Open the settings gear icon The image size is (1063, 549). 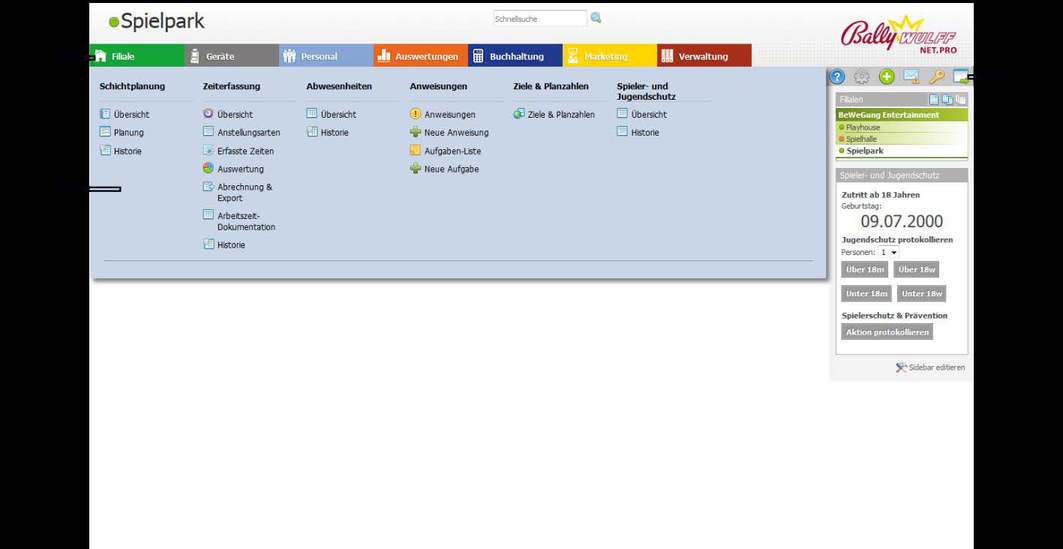(862, 77)
